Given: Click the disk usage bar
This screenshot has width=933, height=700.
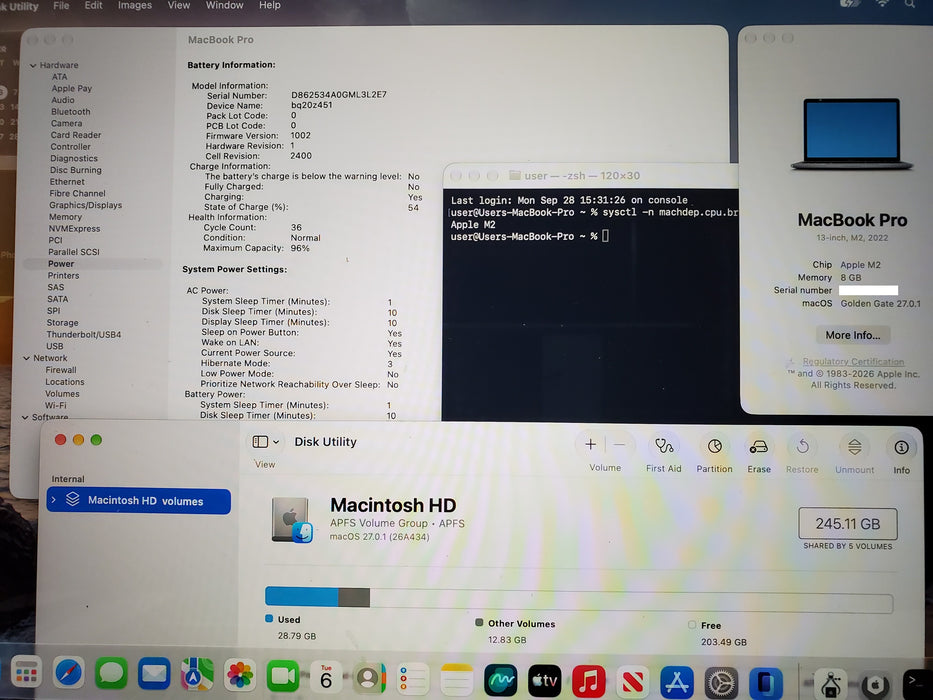Looking at the screenshot, I should [579, 599].
